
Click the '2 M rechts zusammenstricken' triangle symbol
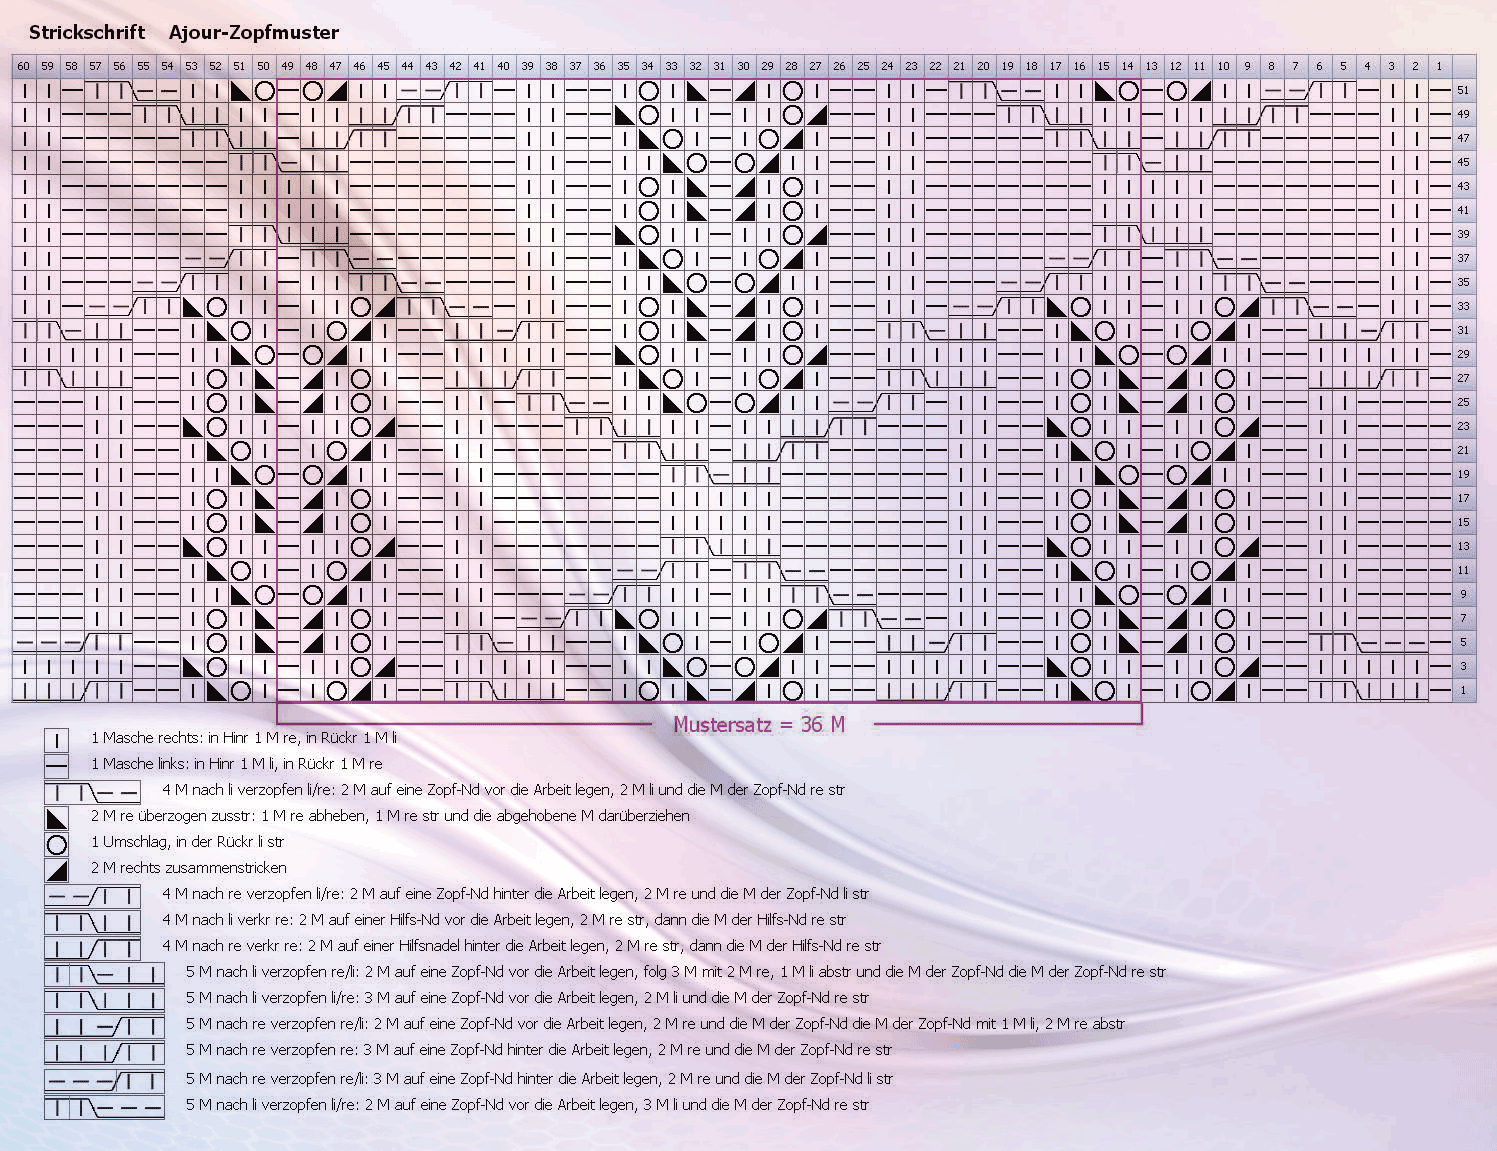point(57,870)
